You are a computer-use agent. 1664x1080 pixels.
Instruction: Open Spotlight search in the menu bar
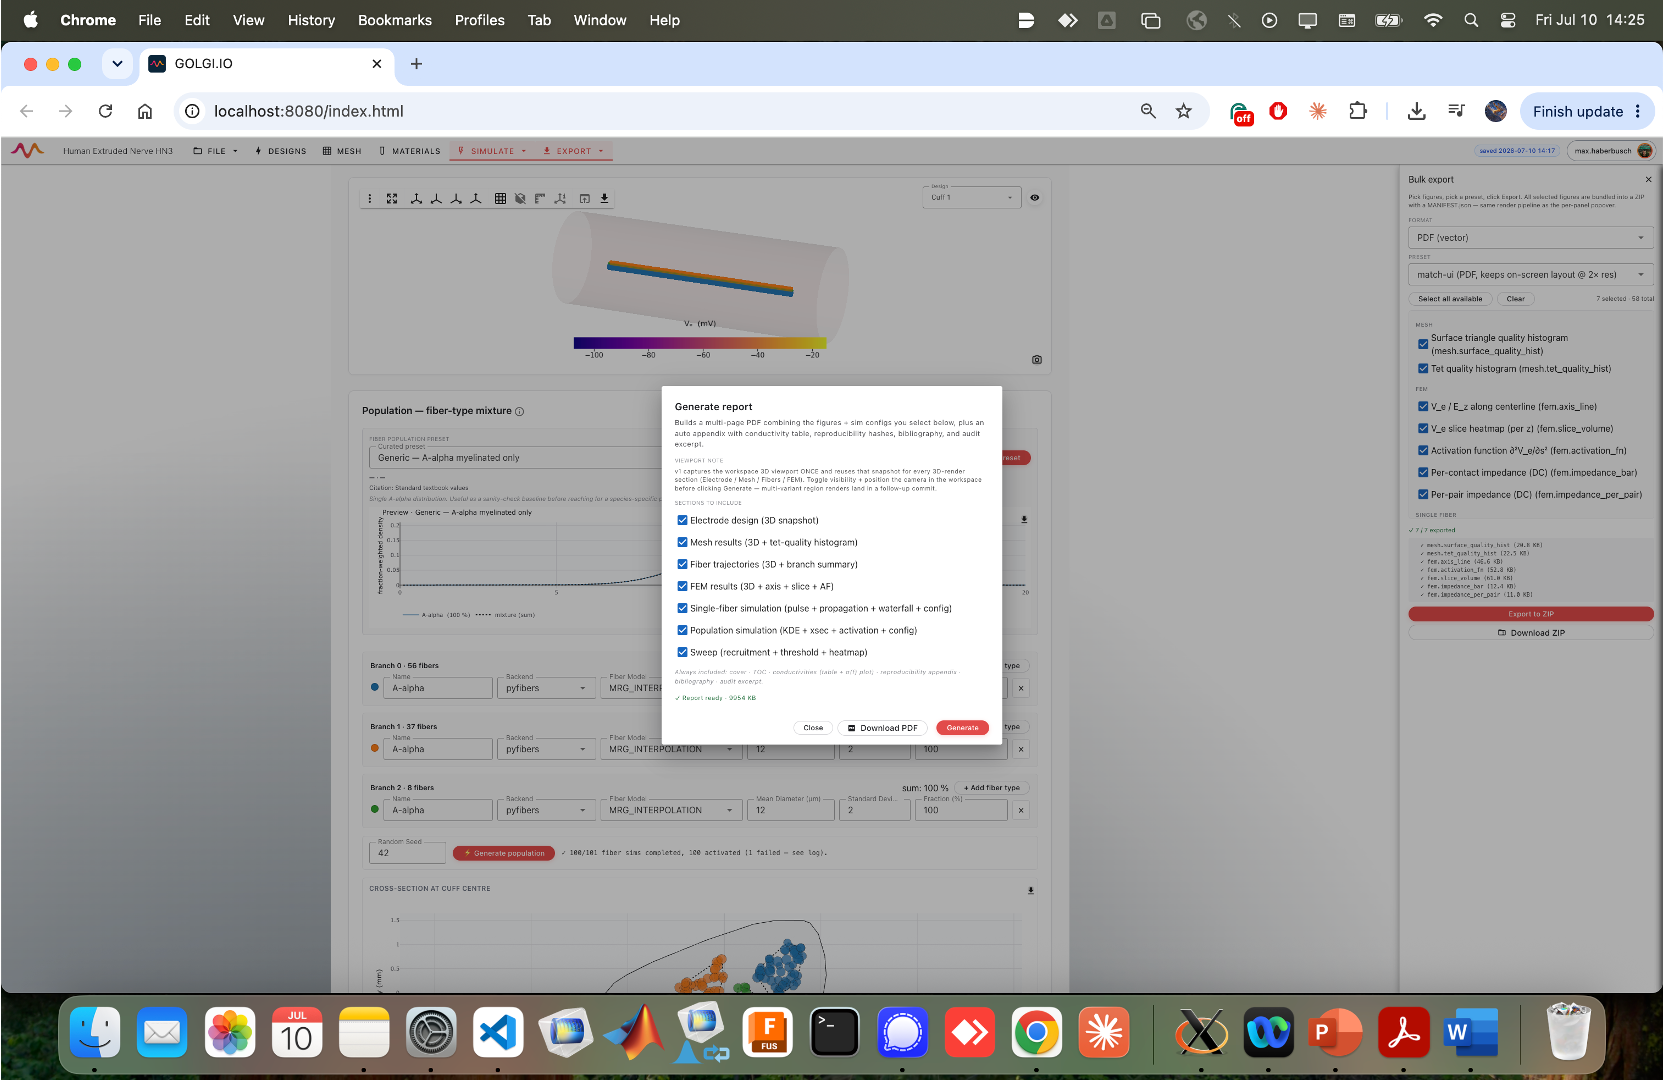[1471, 20]
